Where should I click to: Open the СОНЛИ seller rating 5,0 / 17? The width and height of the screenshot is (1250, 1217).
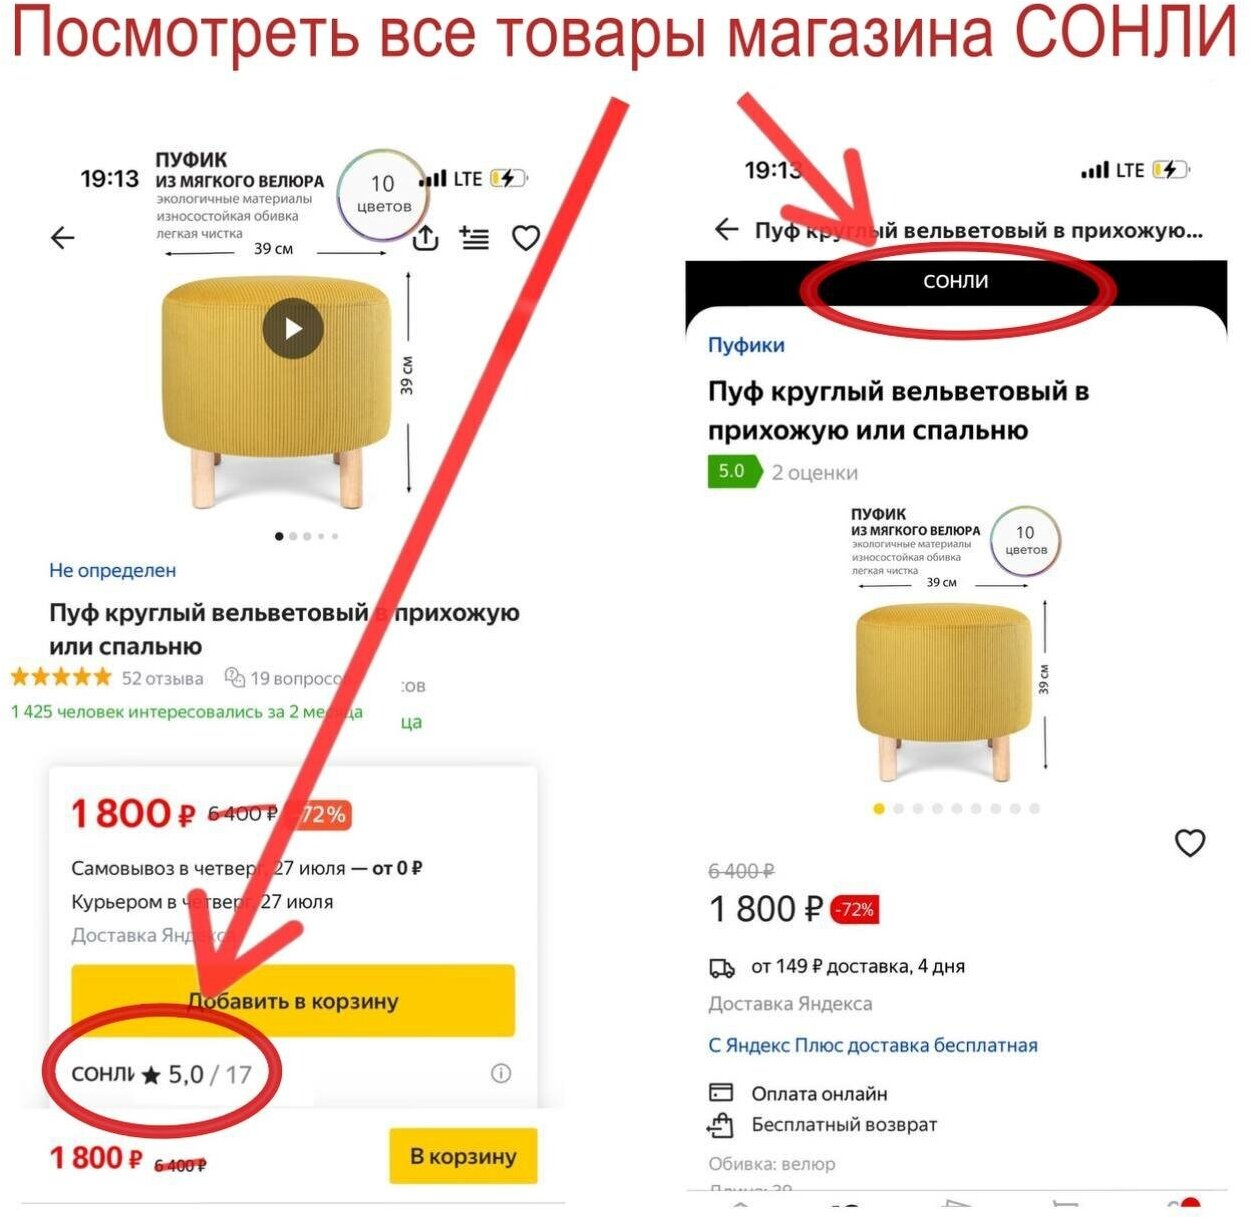pos(162,1074)
